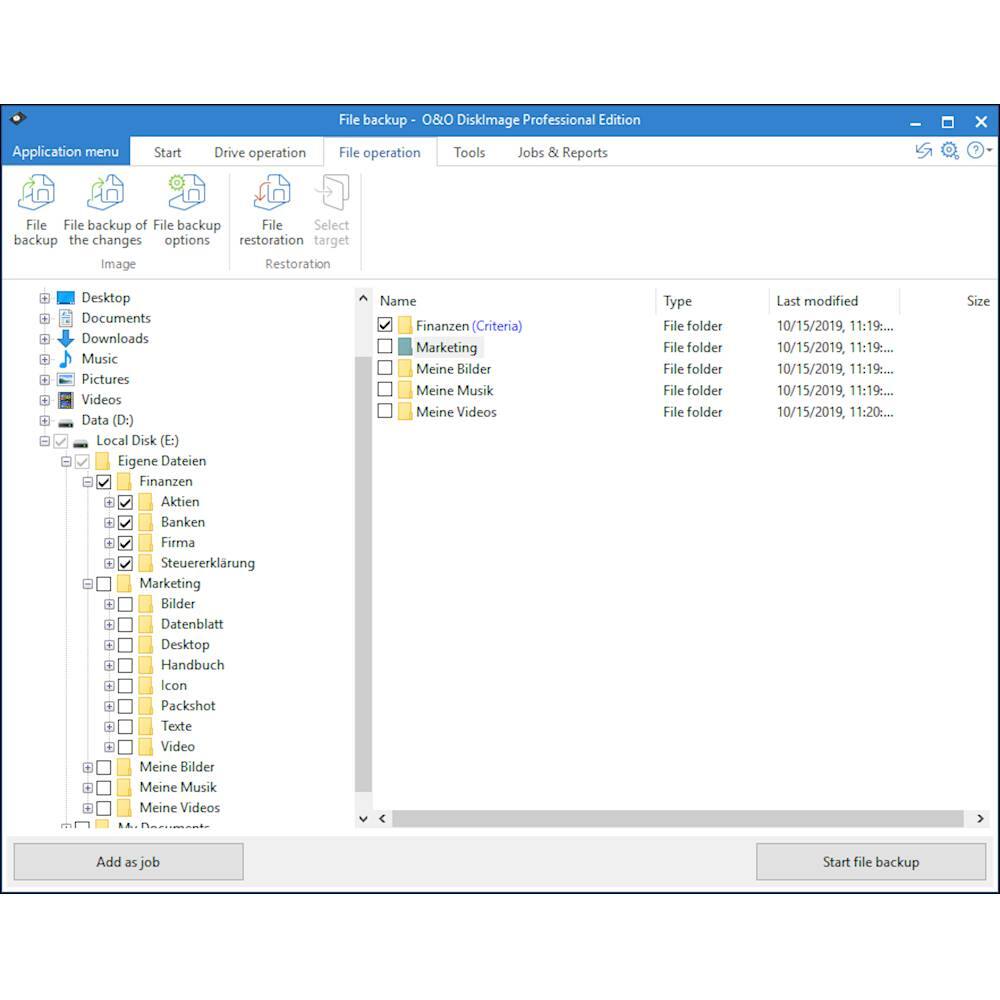Screen dimensions: 1000x1000
Task: Check the Marketing checkbox in the tree
Action: (x=104, y=584)
